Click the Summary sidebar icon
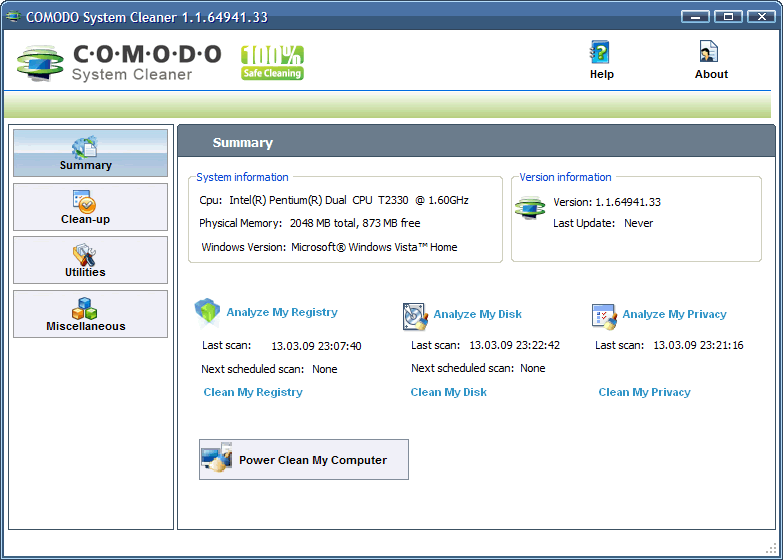 click(84, 146)
